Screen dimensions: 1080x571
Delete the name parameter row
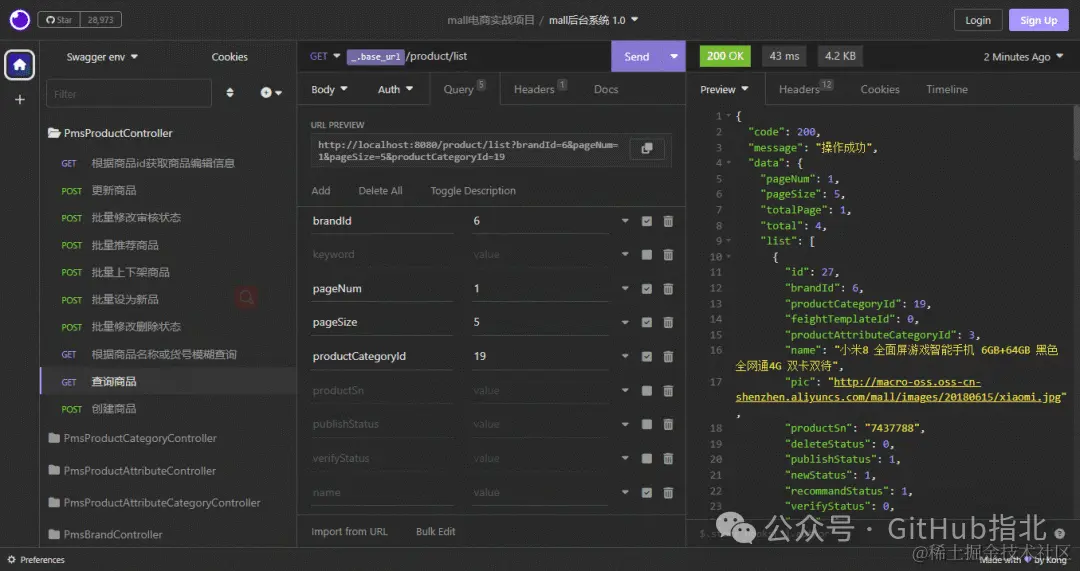click(668, 492)
